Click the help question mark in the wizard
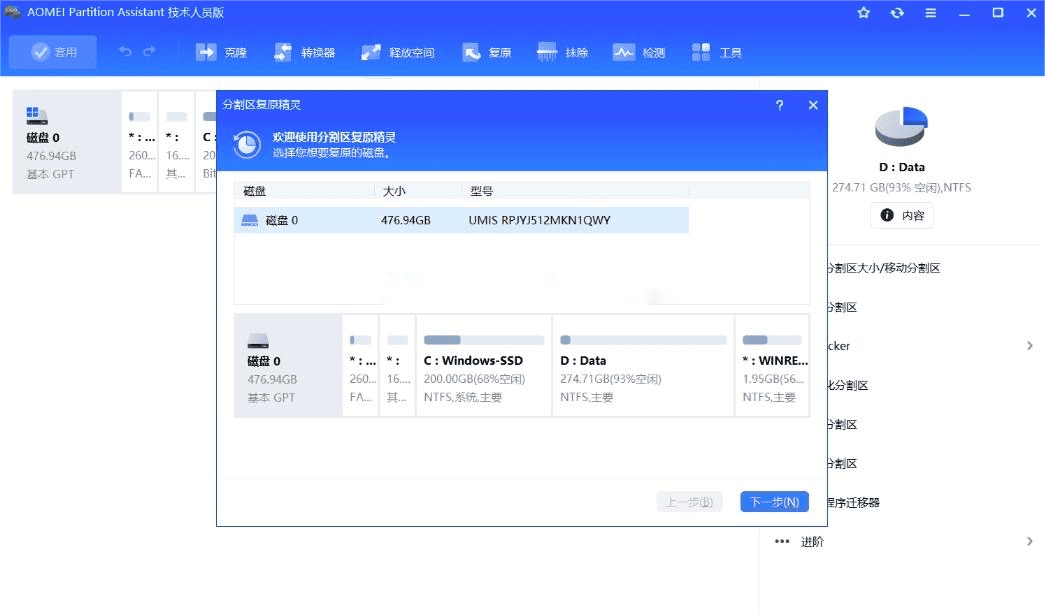 (779, 105)
